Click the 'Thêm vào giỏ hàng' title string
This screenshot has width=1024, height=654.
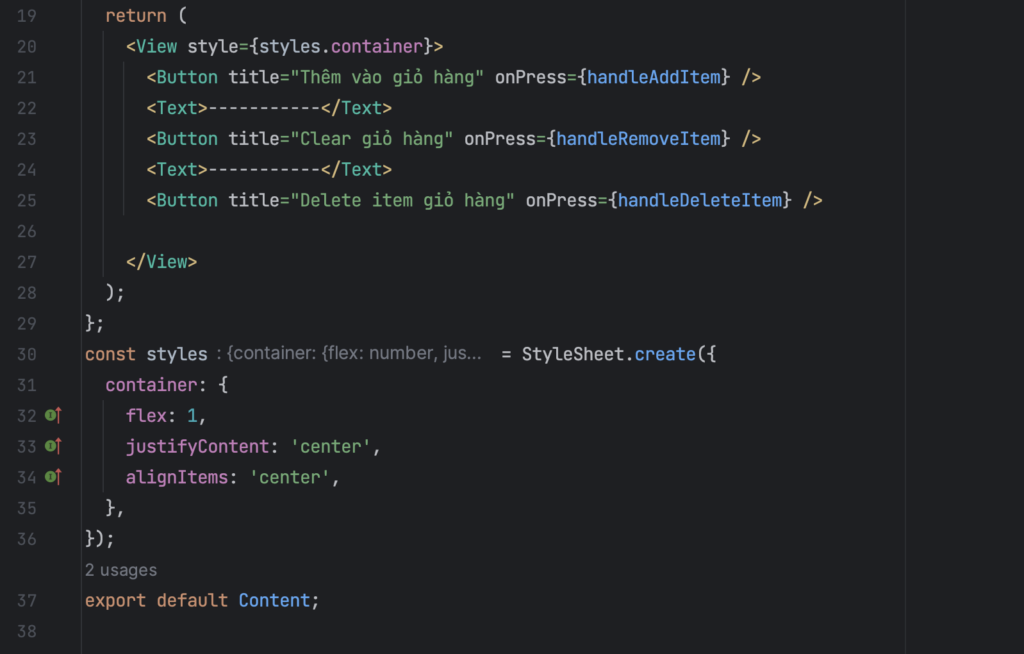(x=387, y=77)
